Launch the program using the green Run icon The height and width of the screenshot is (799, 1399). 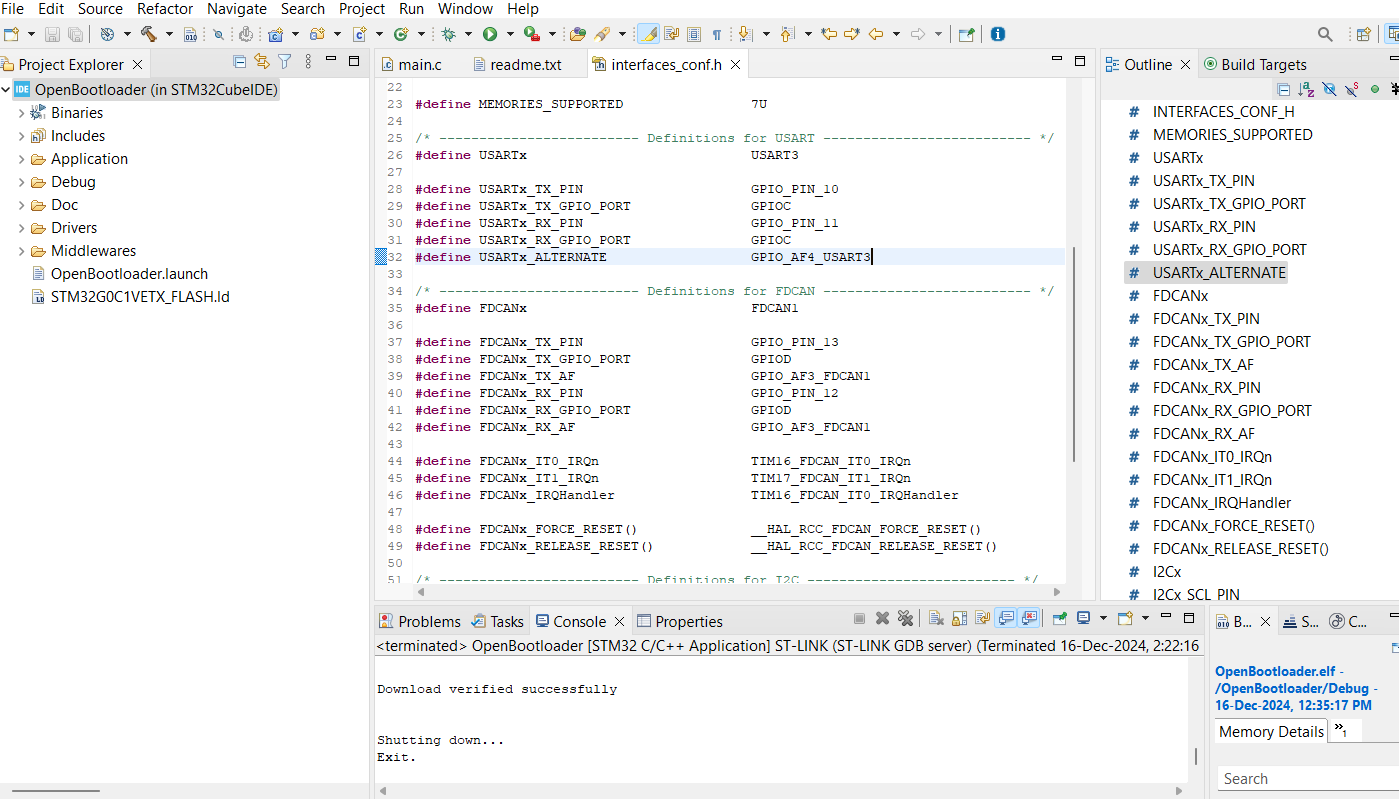(489, 33)
